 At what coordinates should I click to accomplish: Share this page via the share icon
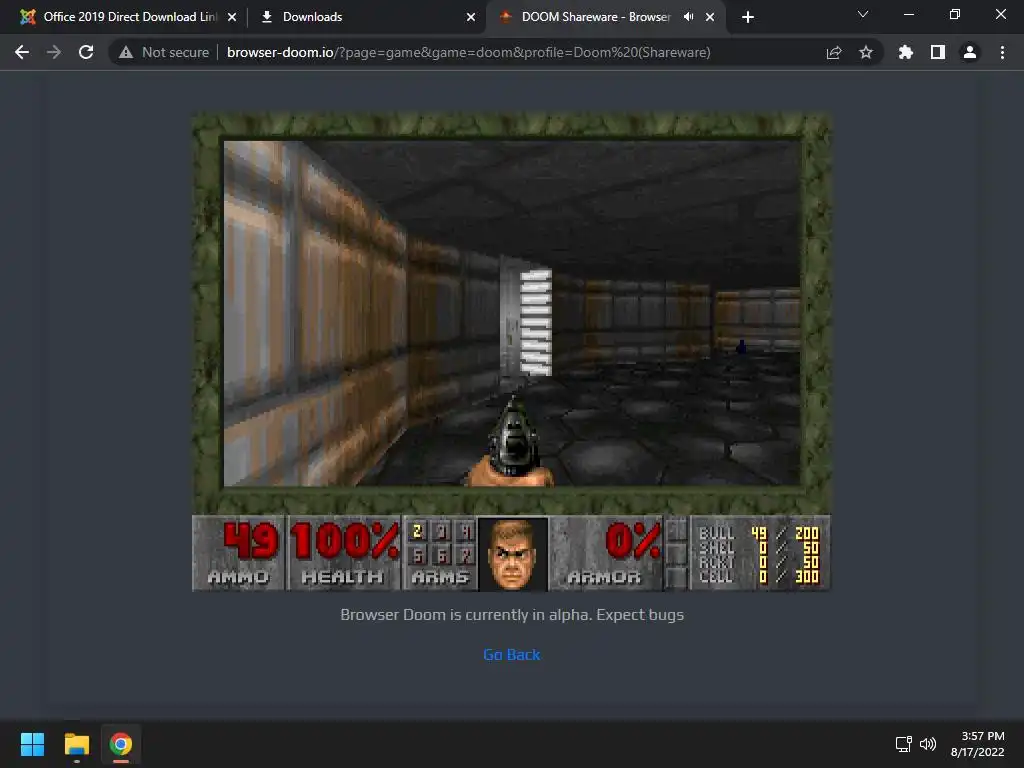pos(834,52)
